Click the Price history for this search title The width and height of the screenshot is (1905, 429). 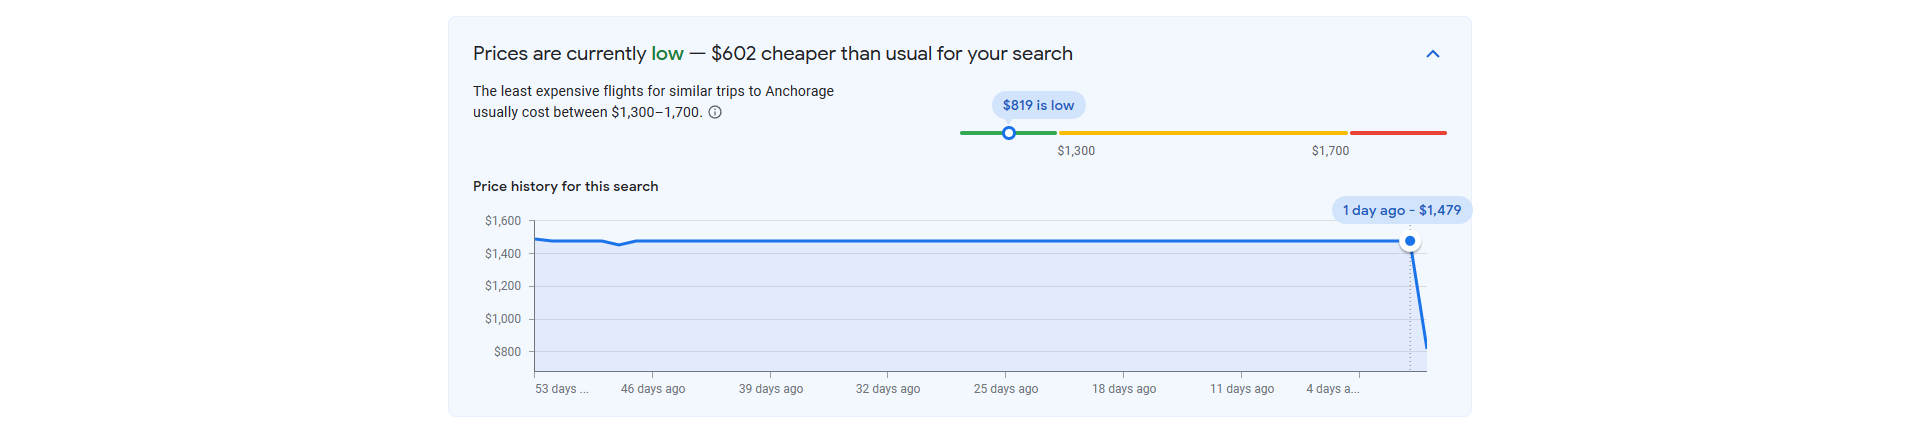click(x=566, y=187)
